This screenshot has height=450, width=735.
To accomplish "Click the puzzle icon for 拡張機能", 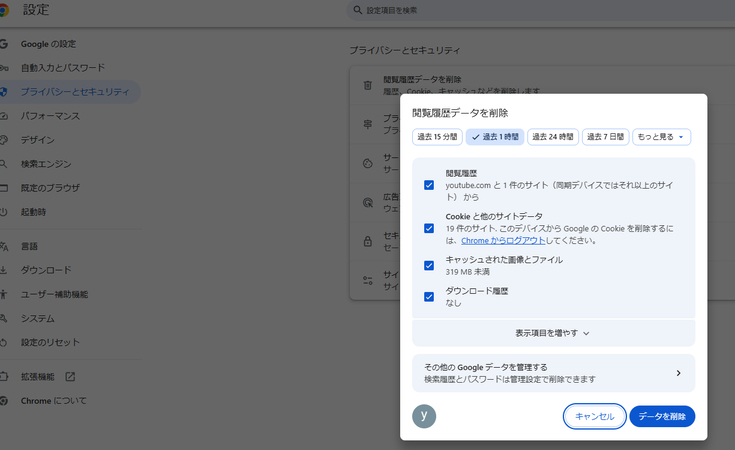I will (4, 376).
